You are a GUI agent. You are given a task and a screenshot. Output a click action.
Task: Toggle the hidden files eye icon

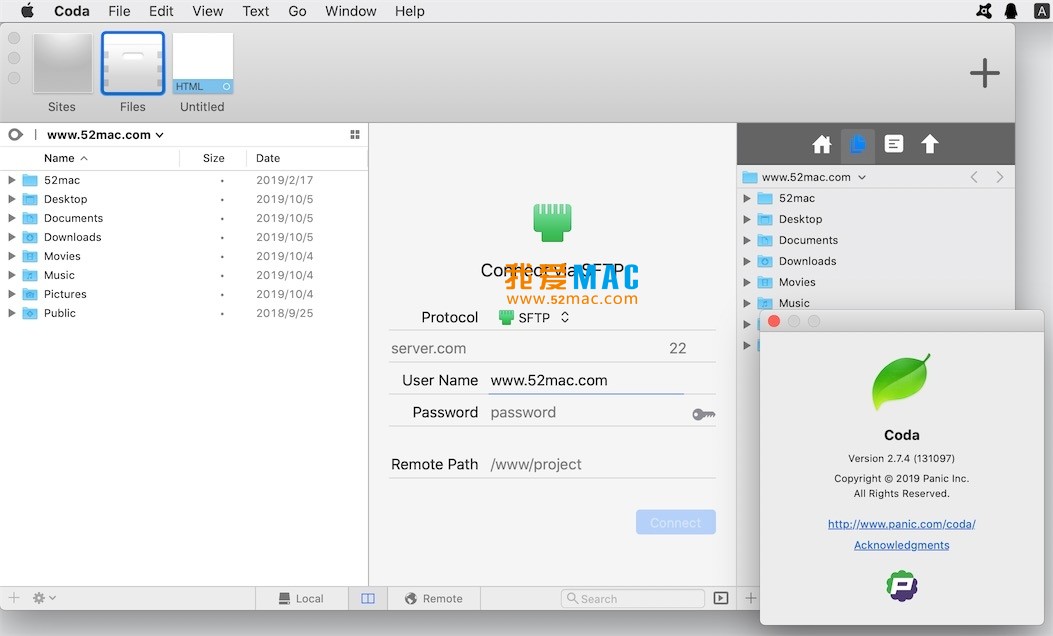(x=15, y=134)
